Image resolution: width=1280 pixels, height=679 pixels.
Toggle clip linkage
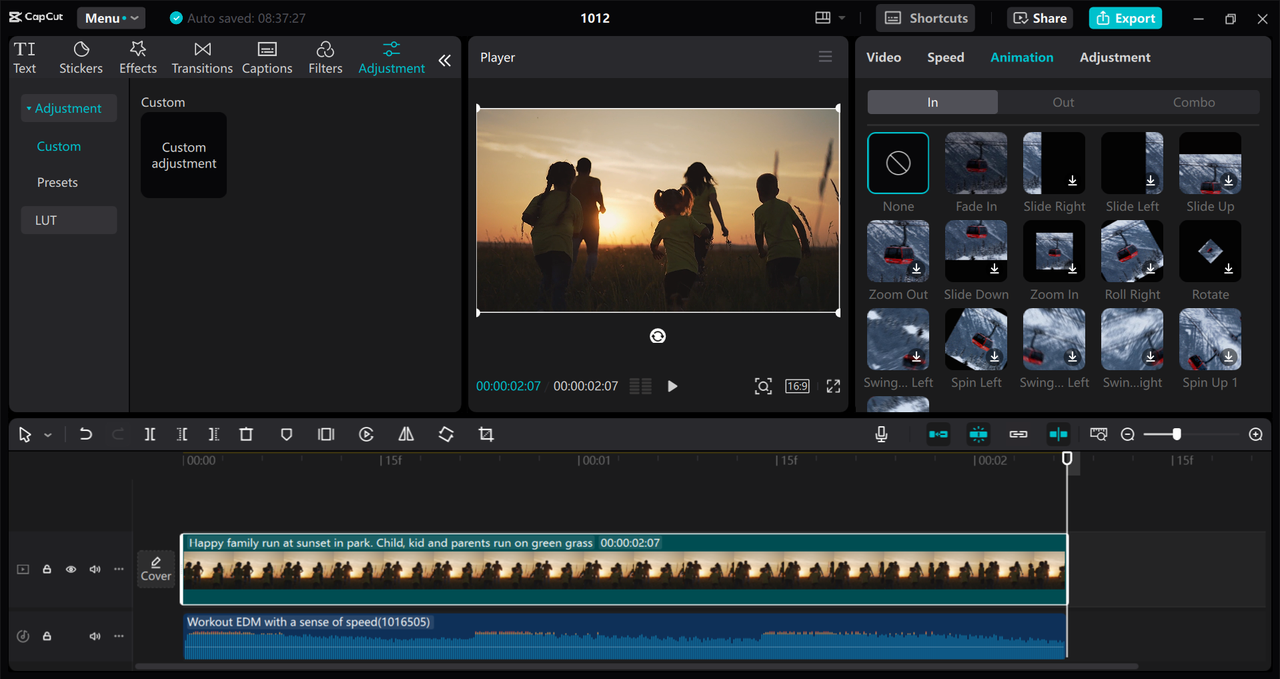[x=1018, y=434]
